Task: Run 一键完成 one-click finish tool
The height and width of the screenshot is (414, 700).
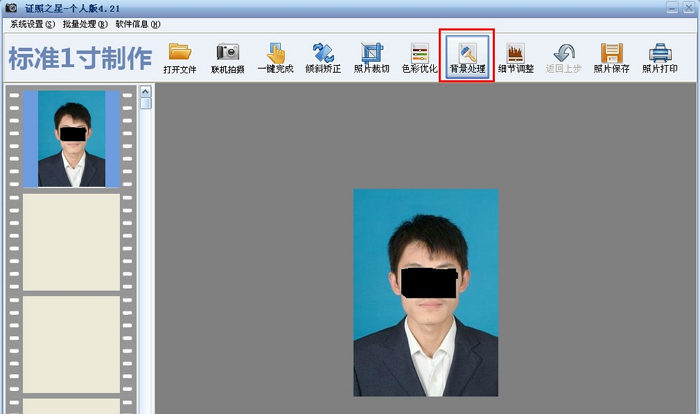Action: [275, 58]
